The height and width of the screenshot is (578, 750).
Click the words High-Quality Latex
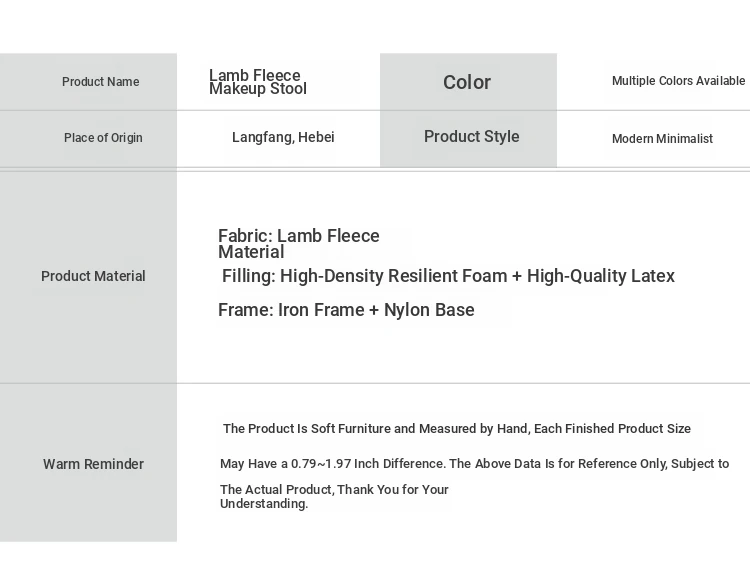coord(601,276)
